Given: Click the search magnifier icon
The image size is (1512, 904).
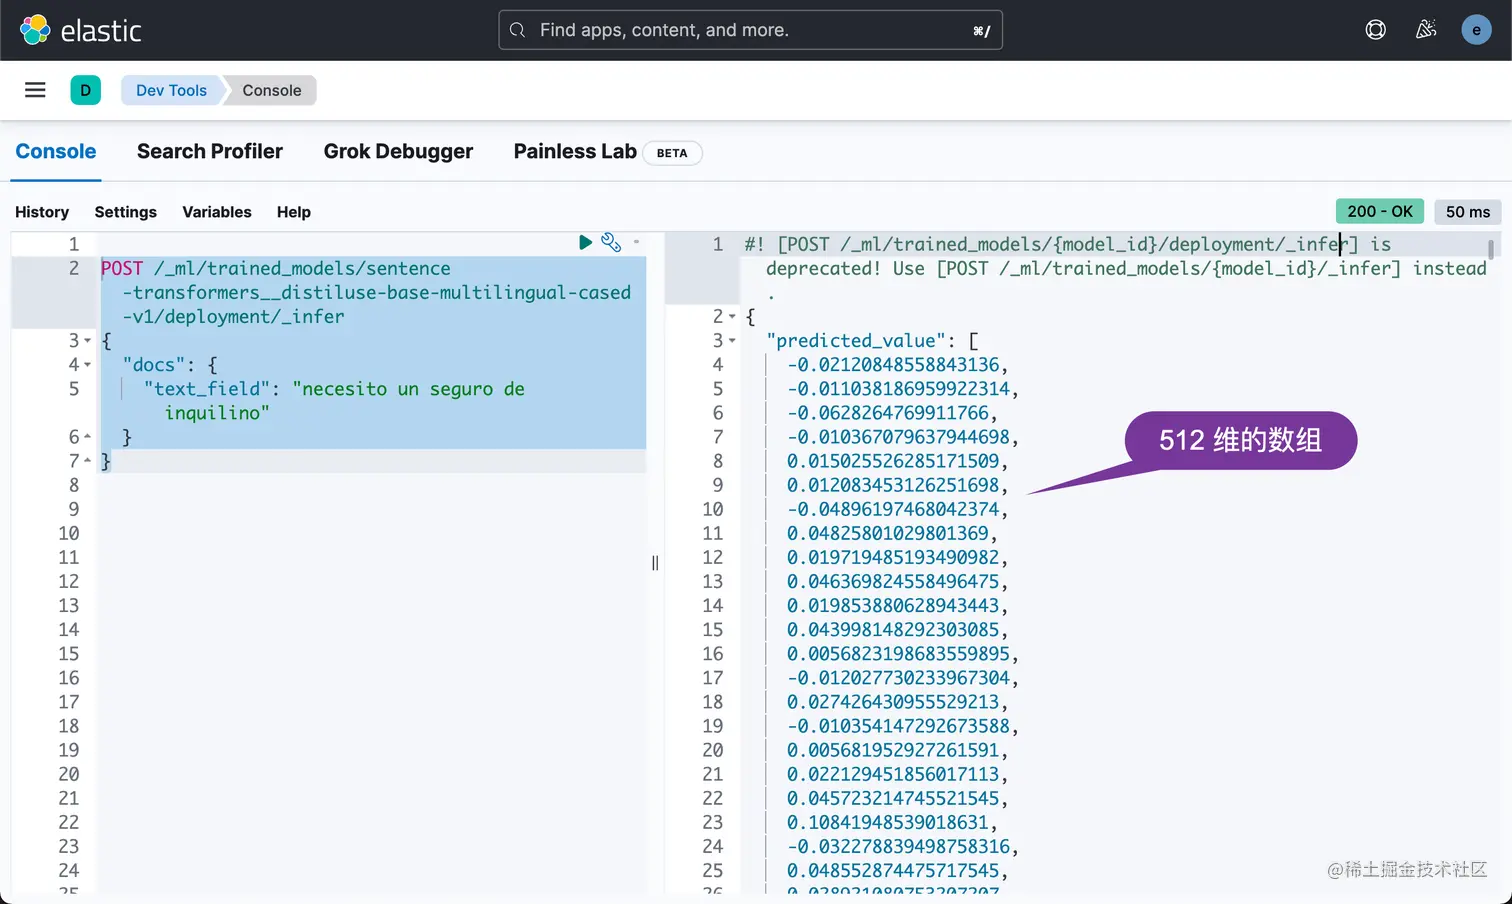Looking at the screenshot, I should pos(518,30).
